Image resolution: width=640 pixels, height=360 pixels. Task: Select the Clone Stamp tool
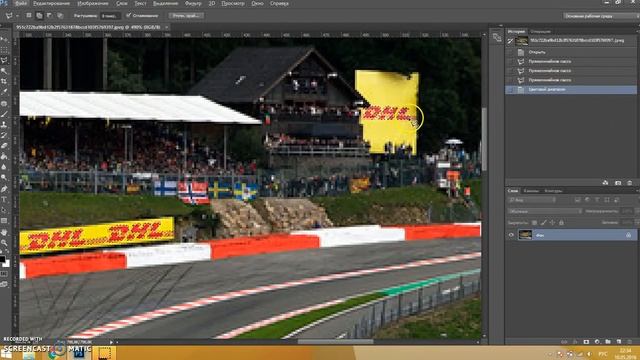(4, 125)
